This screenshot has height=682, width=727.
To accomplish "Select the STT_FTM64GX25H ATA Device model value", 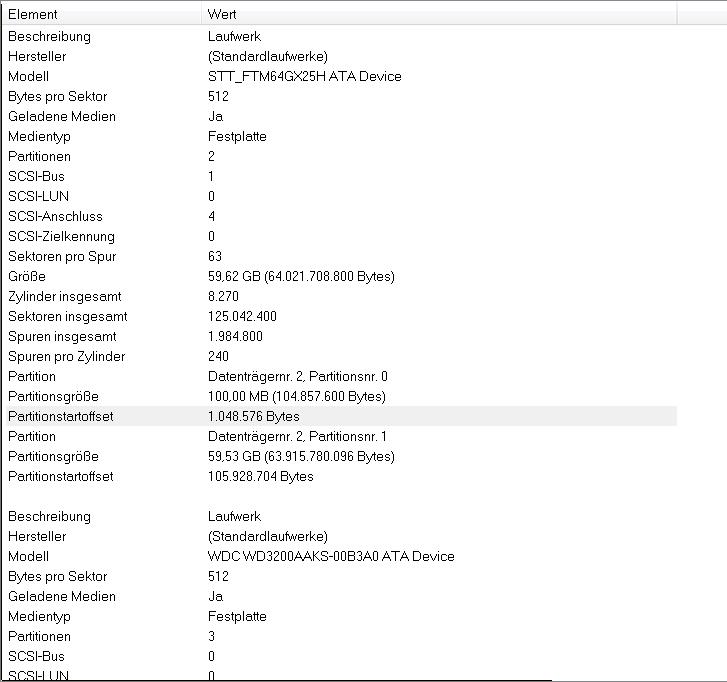I will coord(305,76).
